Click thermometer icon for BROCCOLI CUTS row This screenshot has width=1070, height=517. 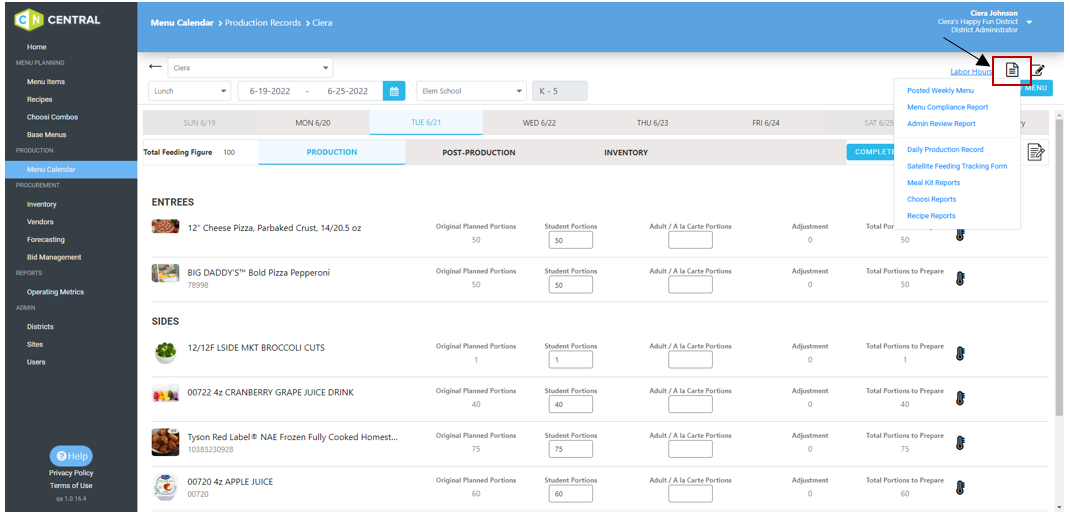click(x=960, y=353)
